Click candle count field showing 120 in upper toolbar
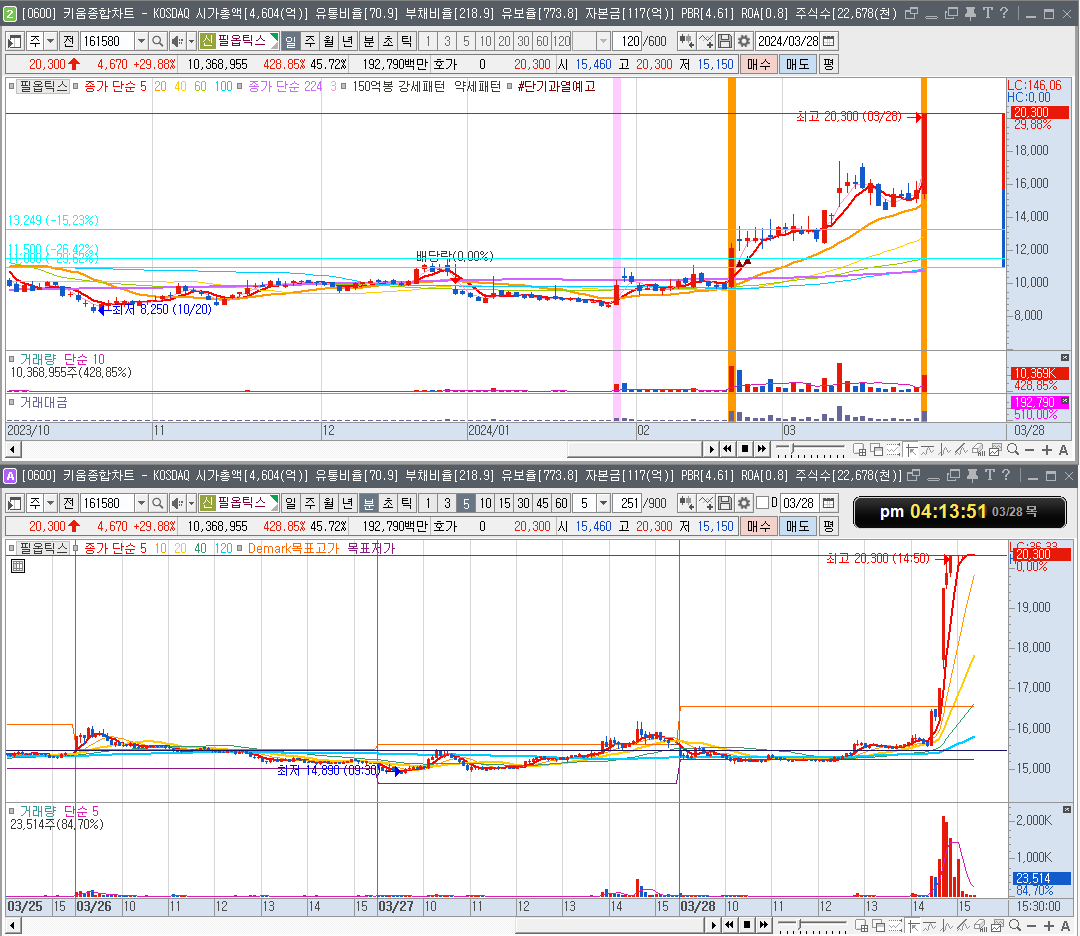The width and height of the screenshot is (1080, 936). tap(629, 41)
